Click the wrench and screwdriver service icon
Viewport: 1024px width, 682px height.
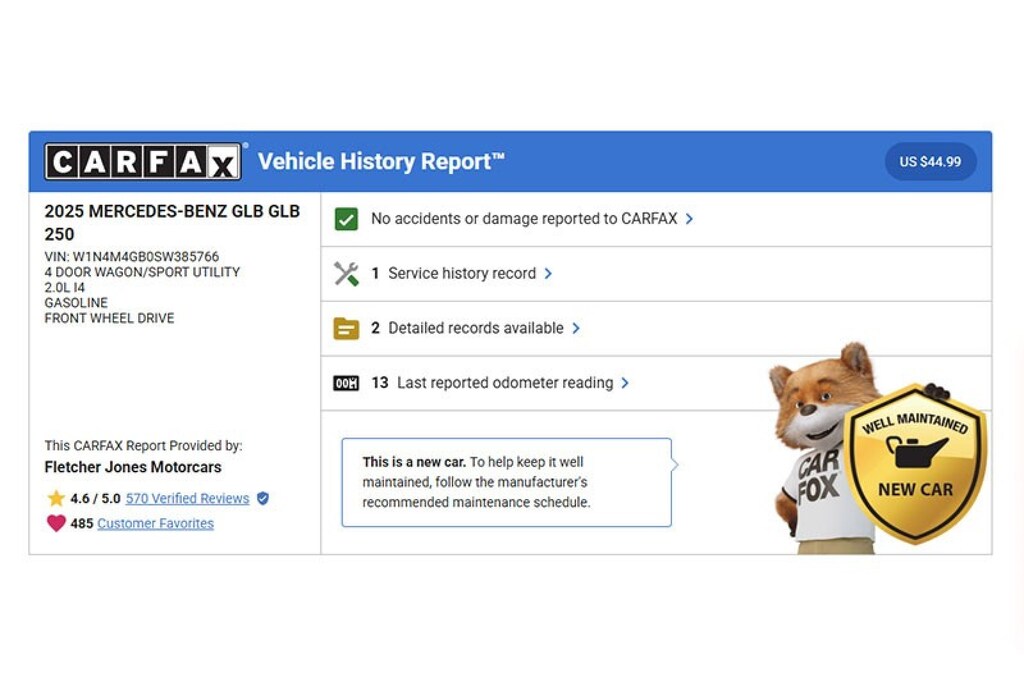pos(346,274)
